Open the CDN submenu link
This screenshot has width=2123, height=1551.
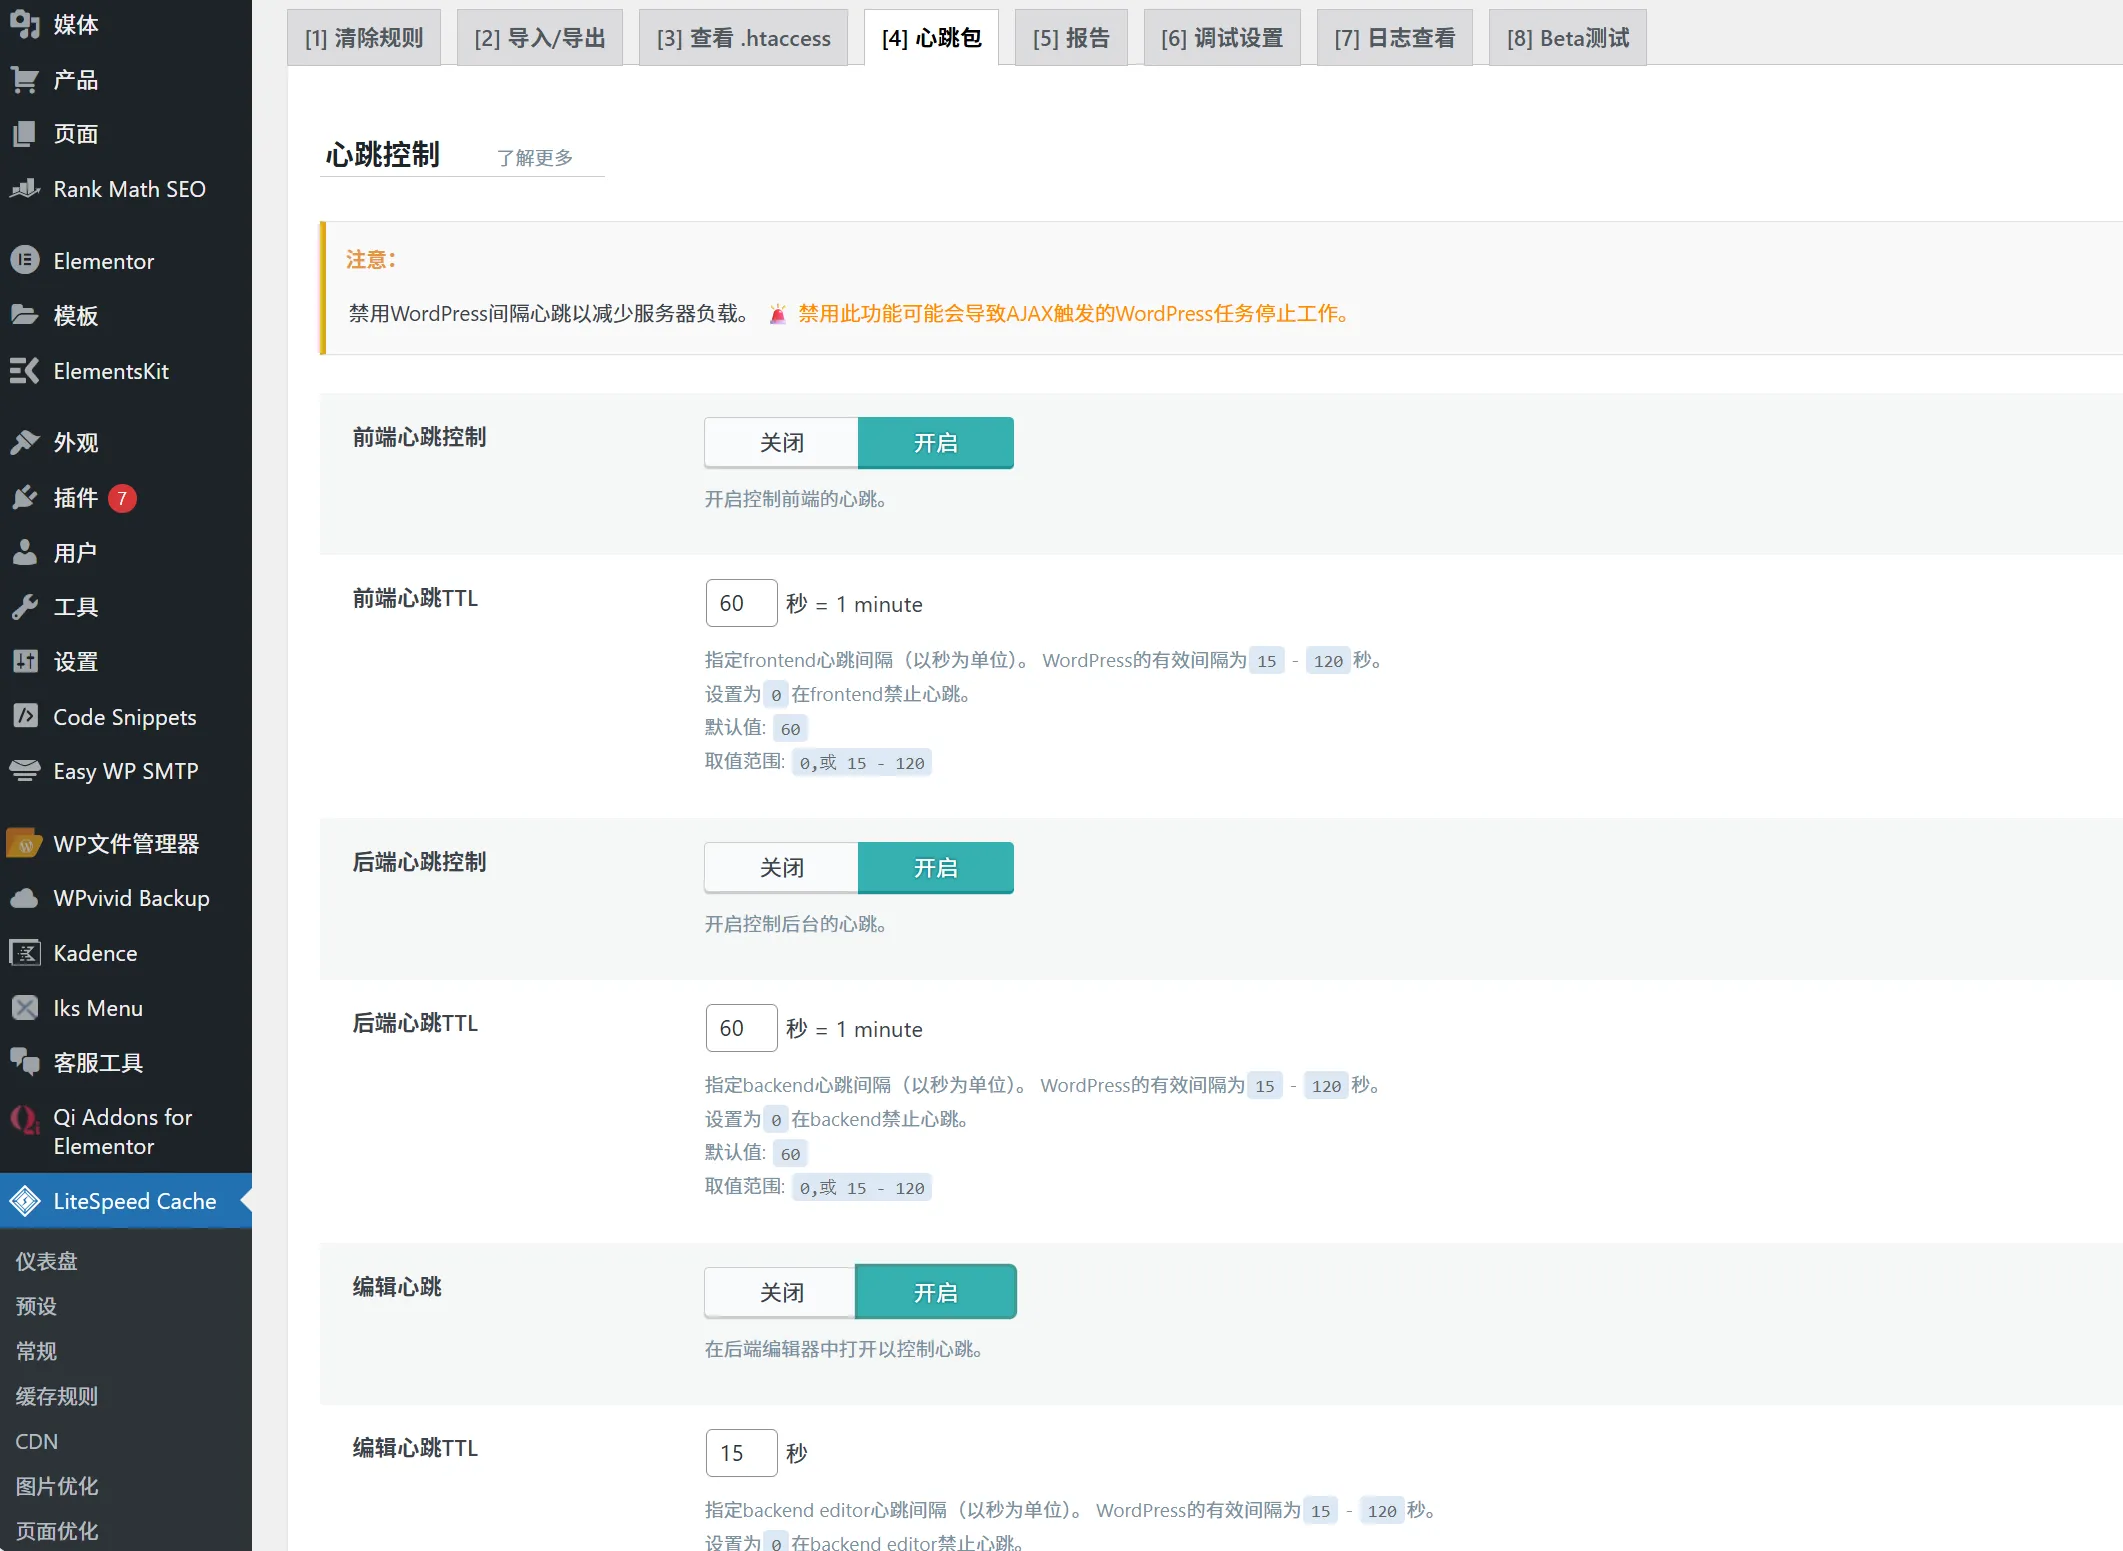pos(37,1441)
